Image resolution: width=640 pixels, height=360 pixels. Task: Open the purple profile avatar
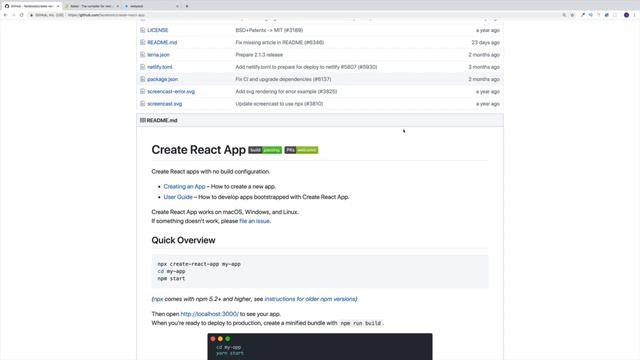pyautogui.click(x=626, y=15)
